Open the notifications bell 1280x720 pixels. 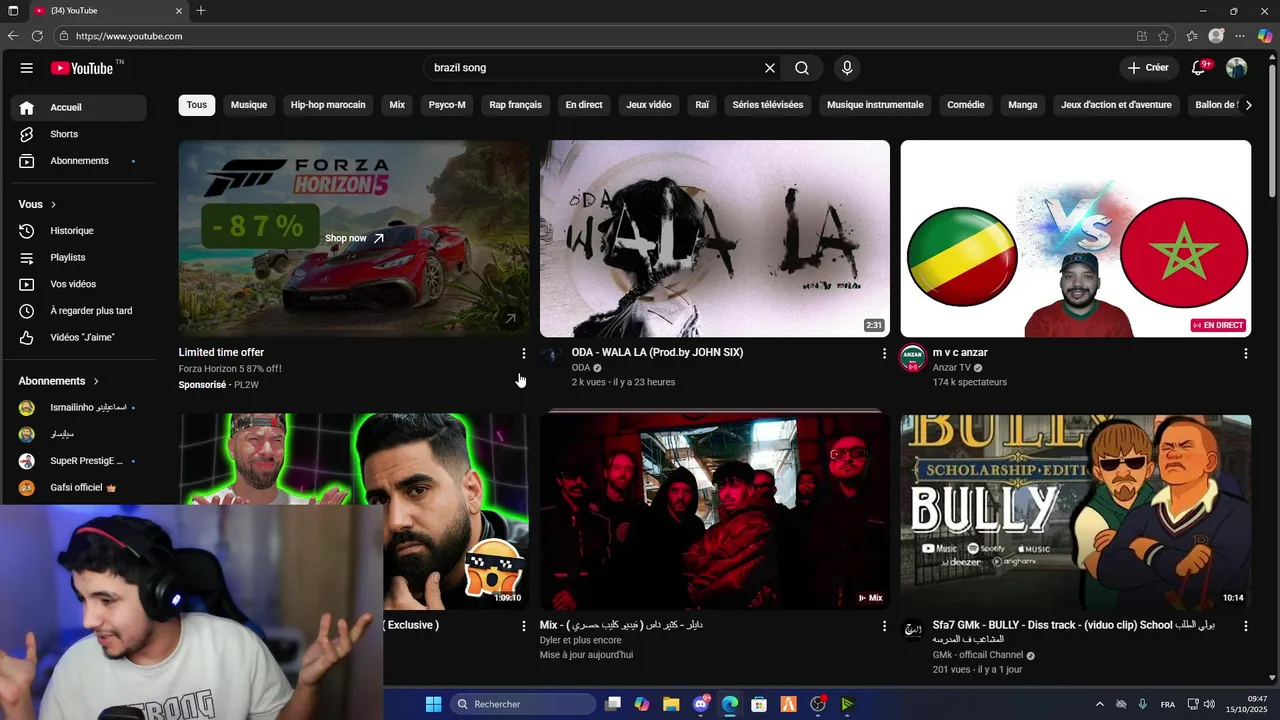[1199, 68]
